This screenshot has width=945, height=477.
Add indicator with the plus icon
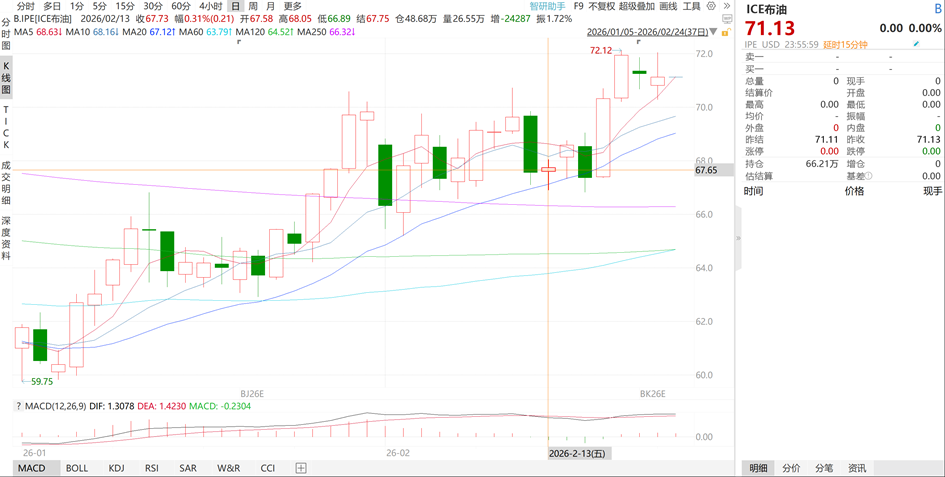tap(301, 468)
